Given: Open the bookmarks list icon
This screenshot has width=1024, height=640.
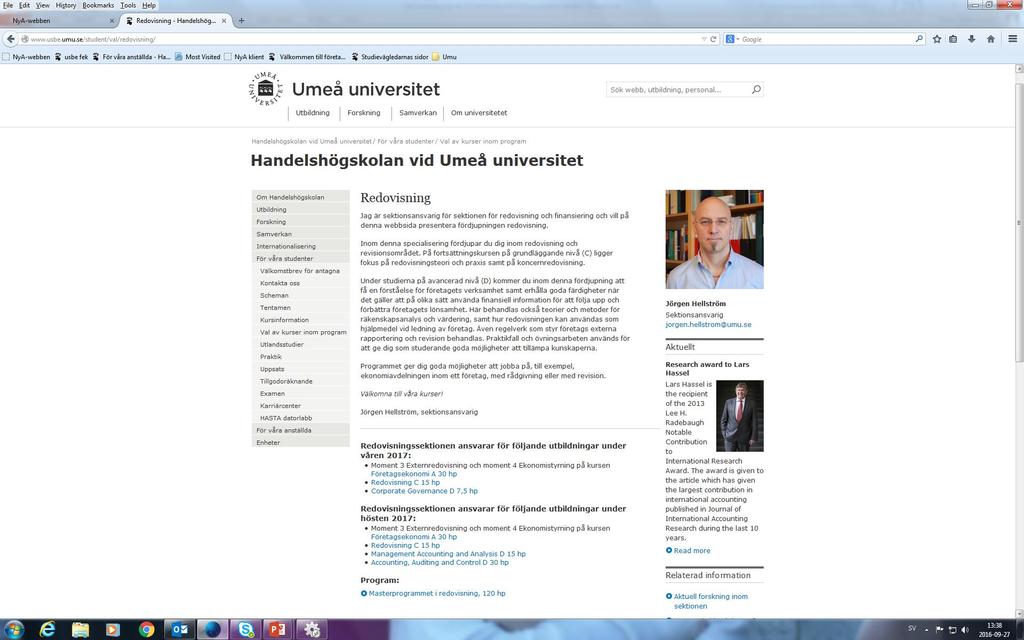Looking at the screenshot, I should pos(953,39).
